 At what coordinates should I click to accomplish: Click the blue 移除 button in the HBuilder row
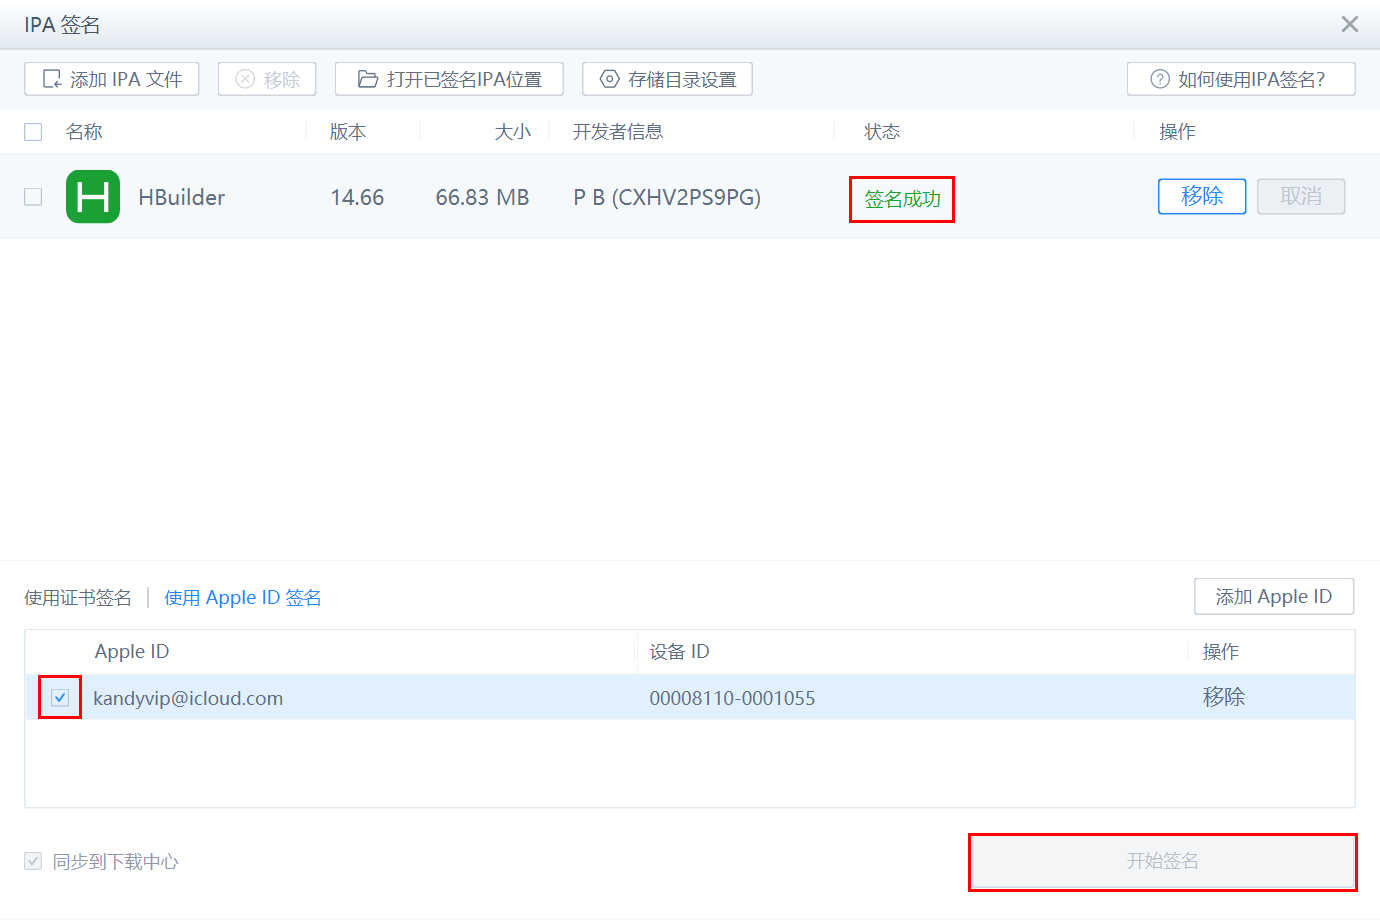coord(1202,196)
